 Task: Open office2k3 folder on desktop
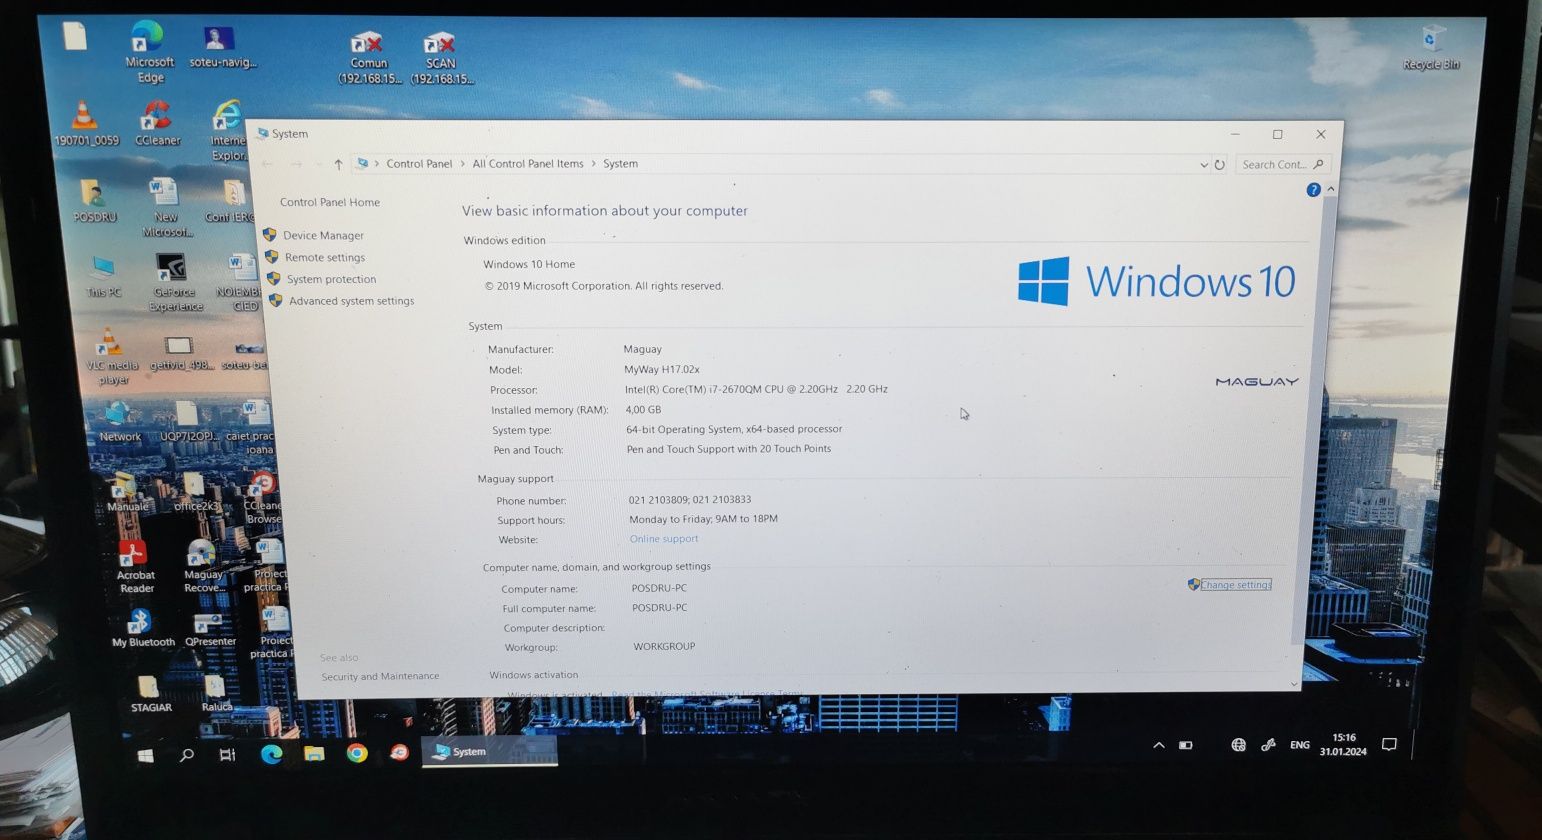coord(195,492)
